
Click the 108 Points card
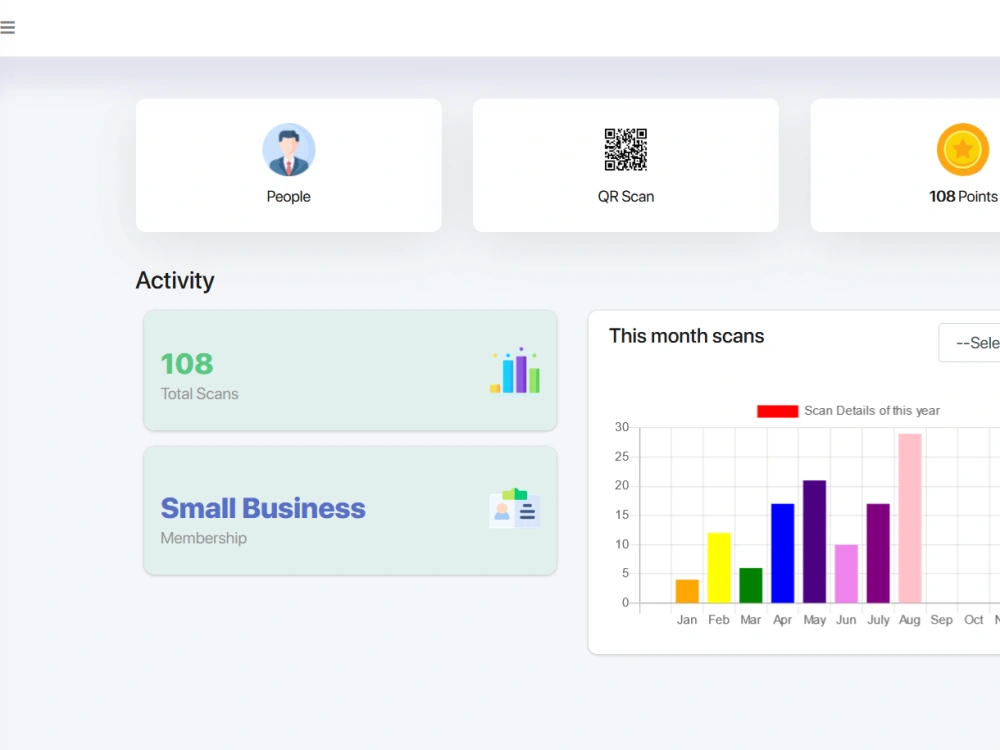(x=930, y=165)
